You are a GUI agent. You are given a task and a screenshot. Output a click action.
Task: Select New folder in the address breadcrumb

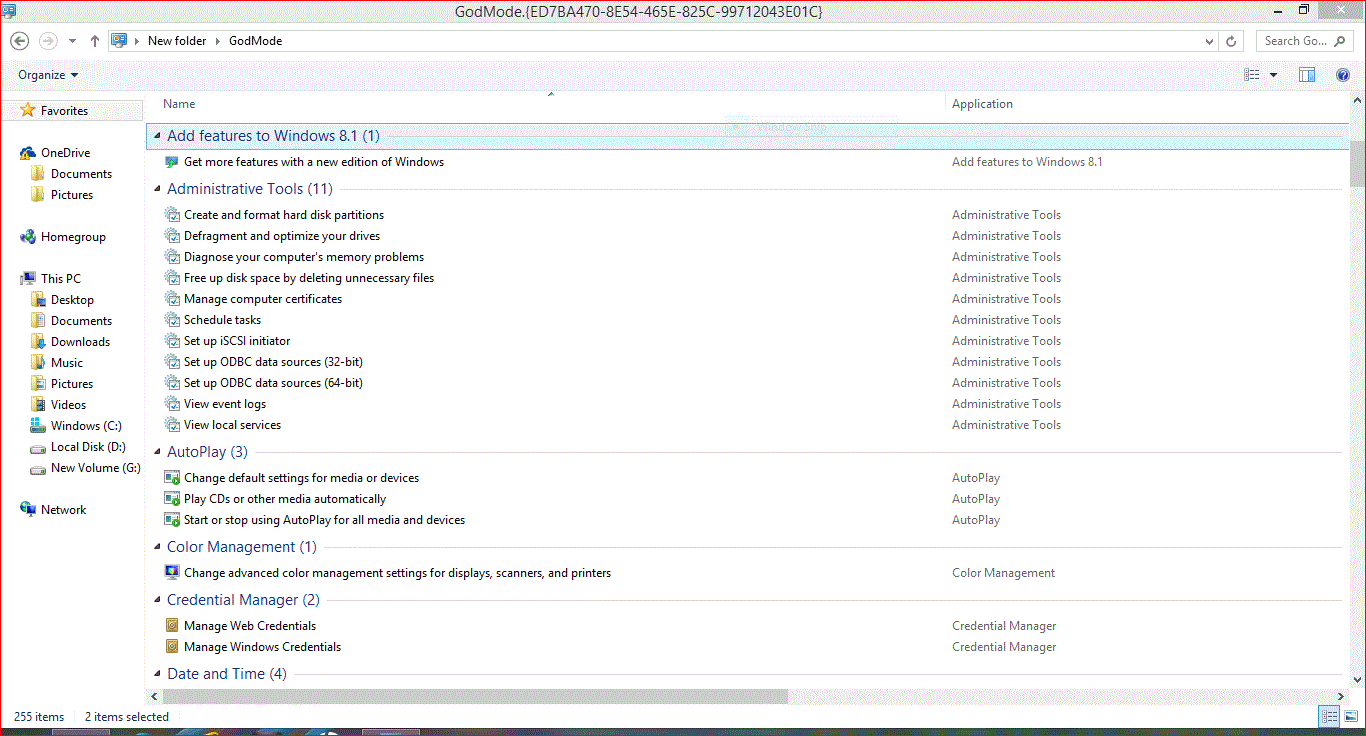point(177,41)
